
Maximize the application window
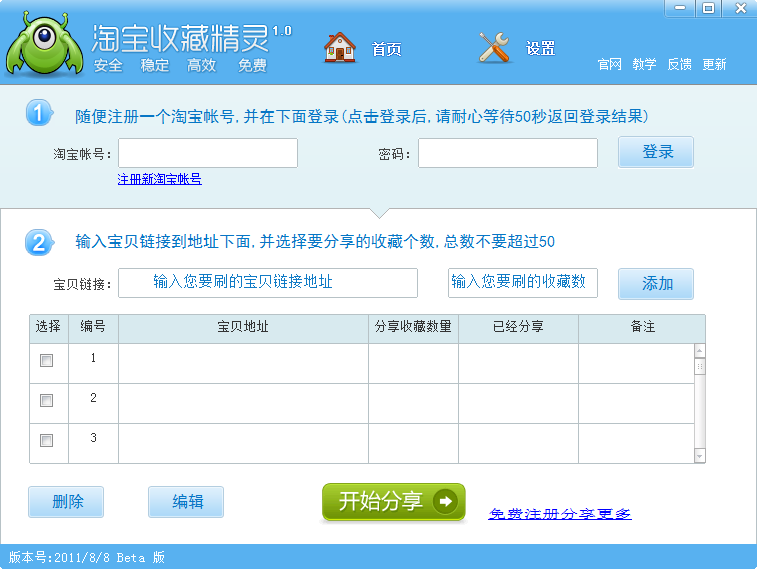tap(708, 8)
